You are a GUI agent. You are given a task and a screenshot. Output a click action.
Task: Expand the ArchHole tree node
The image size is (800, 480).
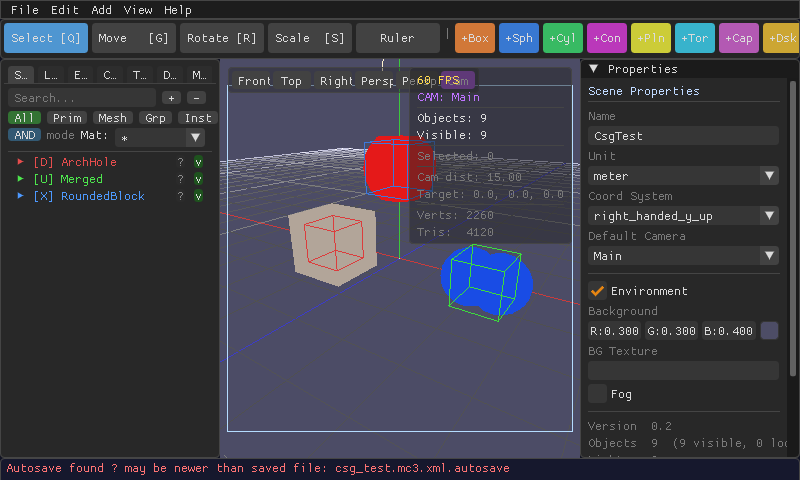pyautogui.click(x=20, y=162)
